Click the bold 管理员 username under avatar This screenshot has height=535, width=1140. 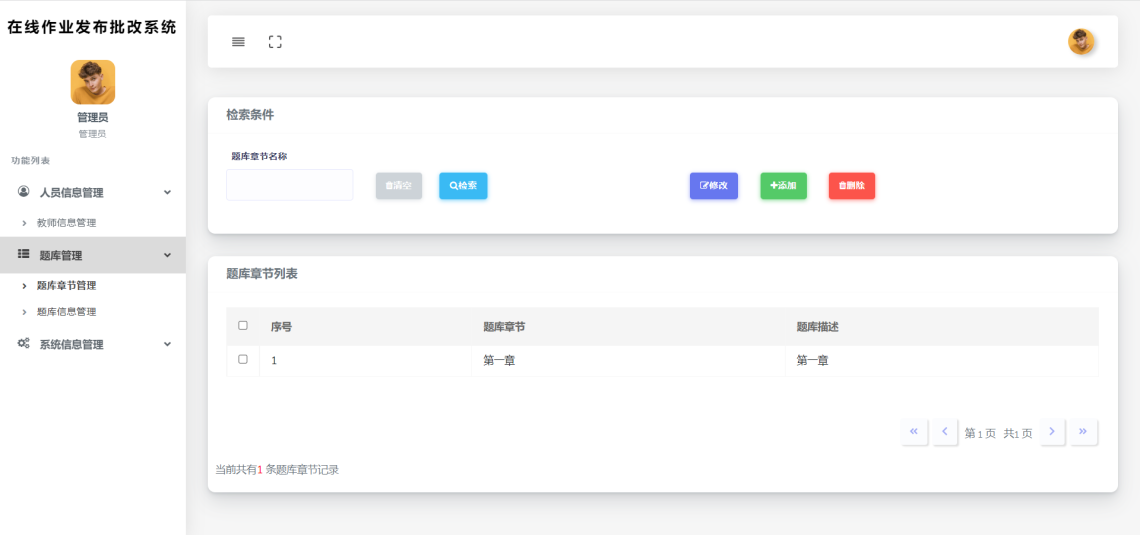[x=92, y=117]
